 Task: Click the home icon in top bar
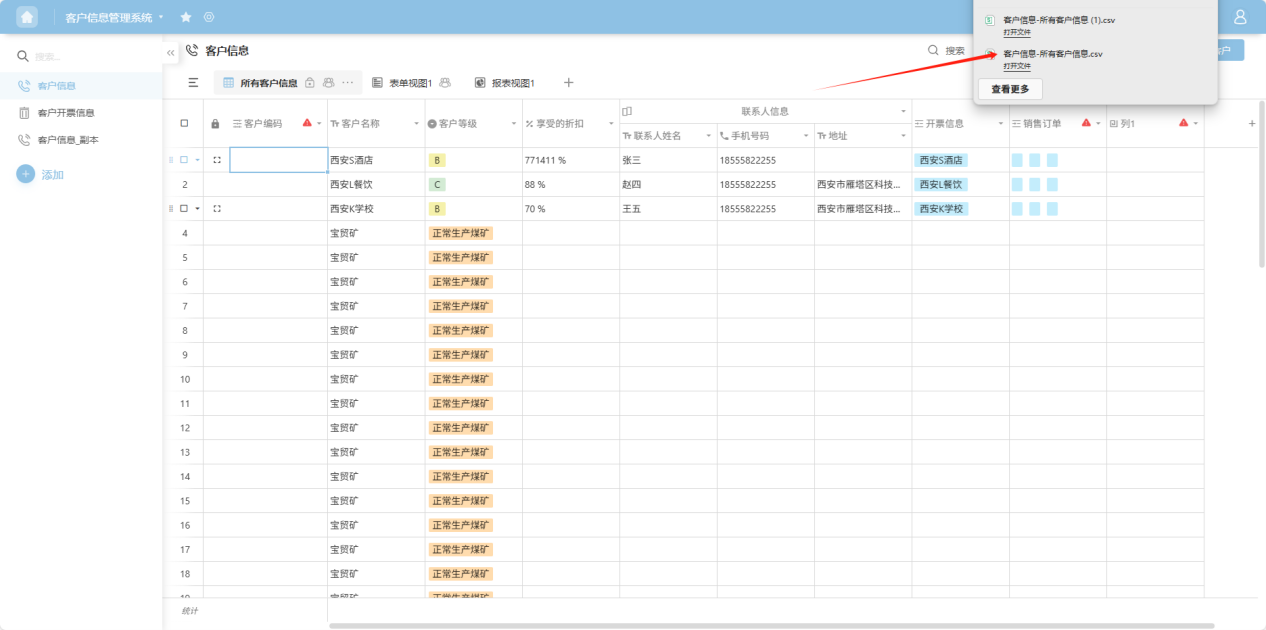(x=27, y=17)
